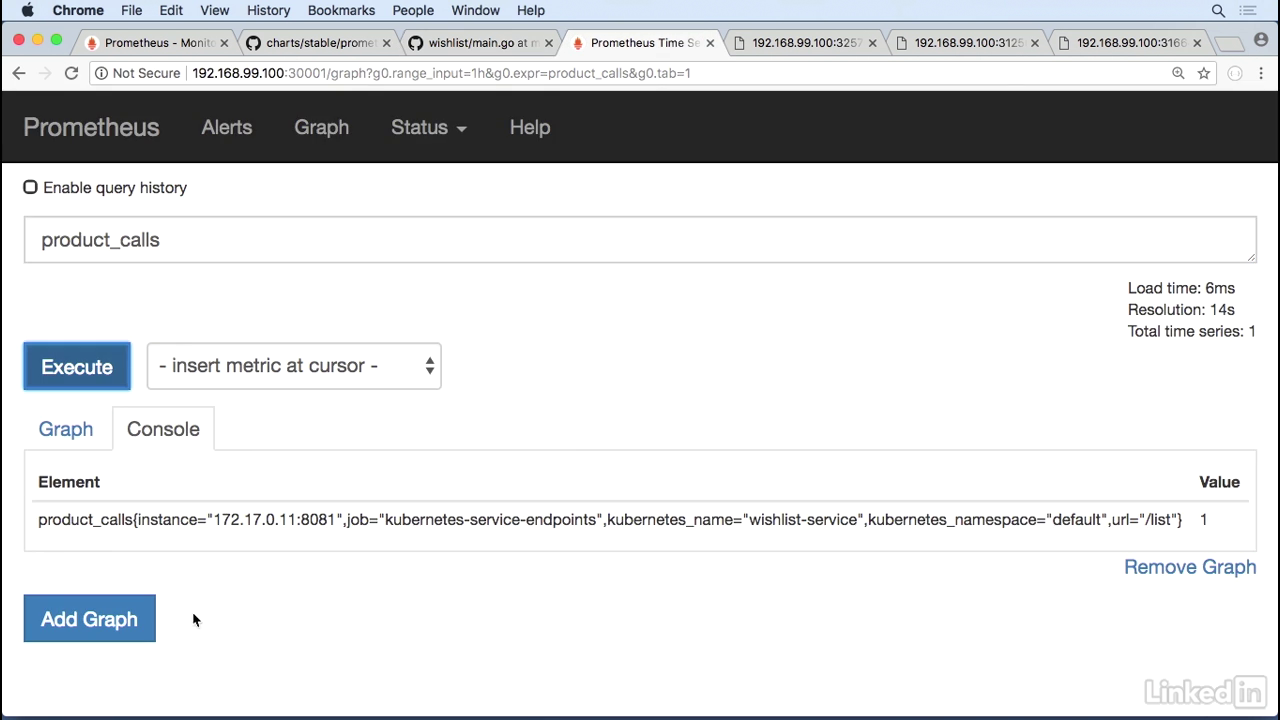
Task: Click the 'Total time series: 1' text
Action: (x=1192, y=331)
